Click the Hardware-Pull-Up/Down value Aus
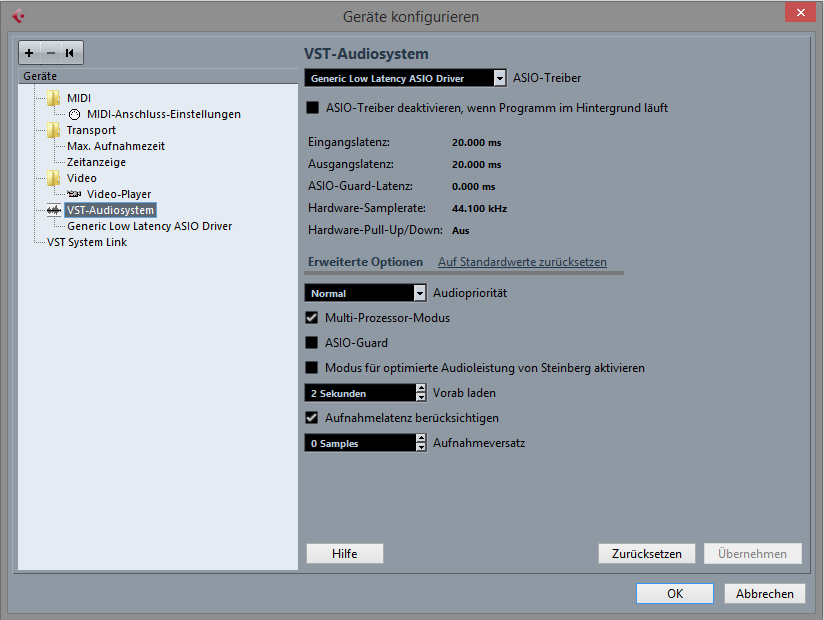 click(460, 231)
